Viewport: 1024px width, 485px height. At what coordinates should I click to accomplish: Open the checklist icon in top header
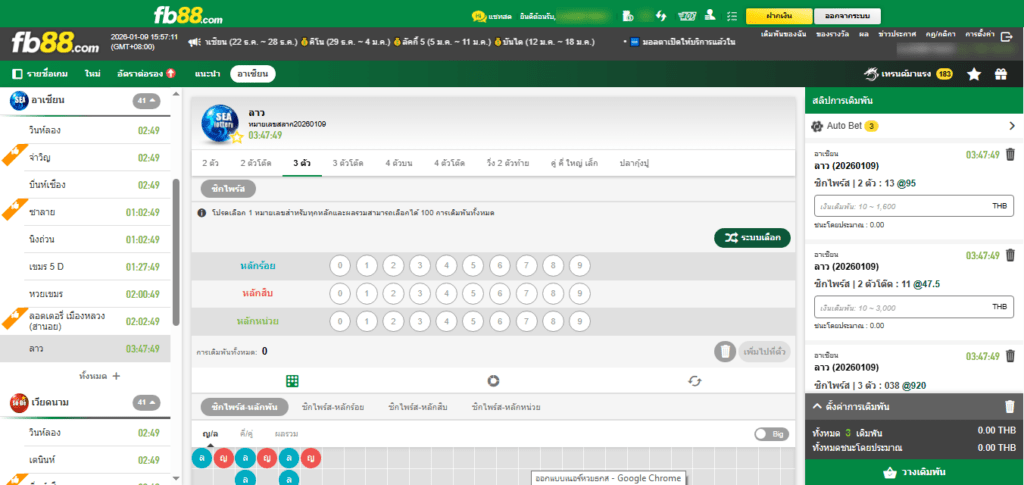point(731,15)
